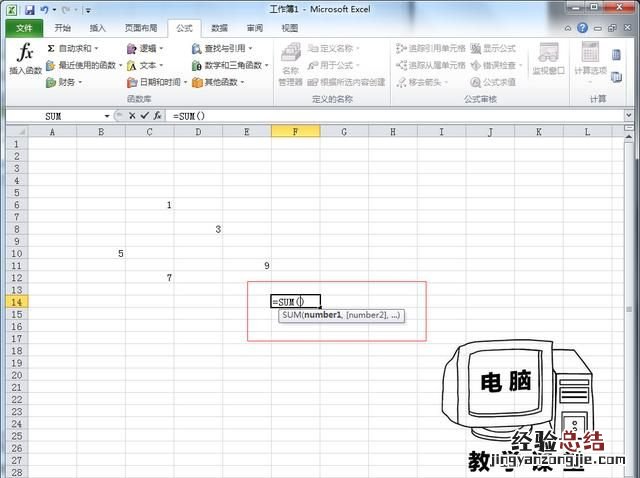Switch to the 插入 Insert tab
The width and height of the screenshot is (640, 478).
click(x=97, y=28)
